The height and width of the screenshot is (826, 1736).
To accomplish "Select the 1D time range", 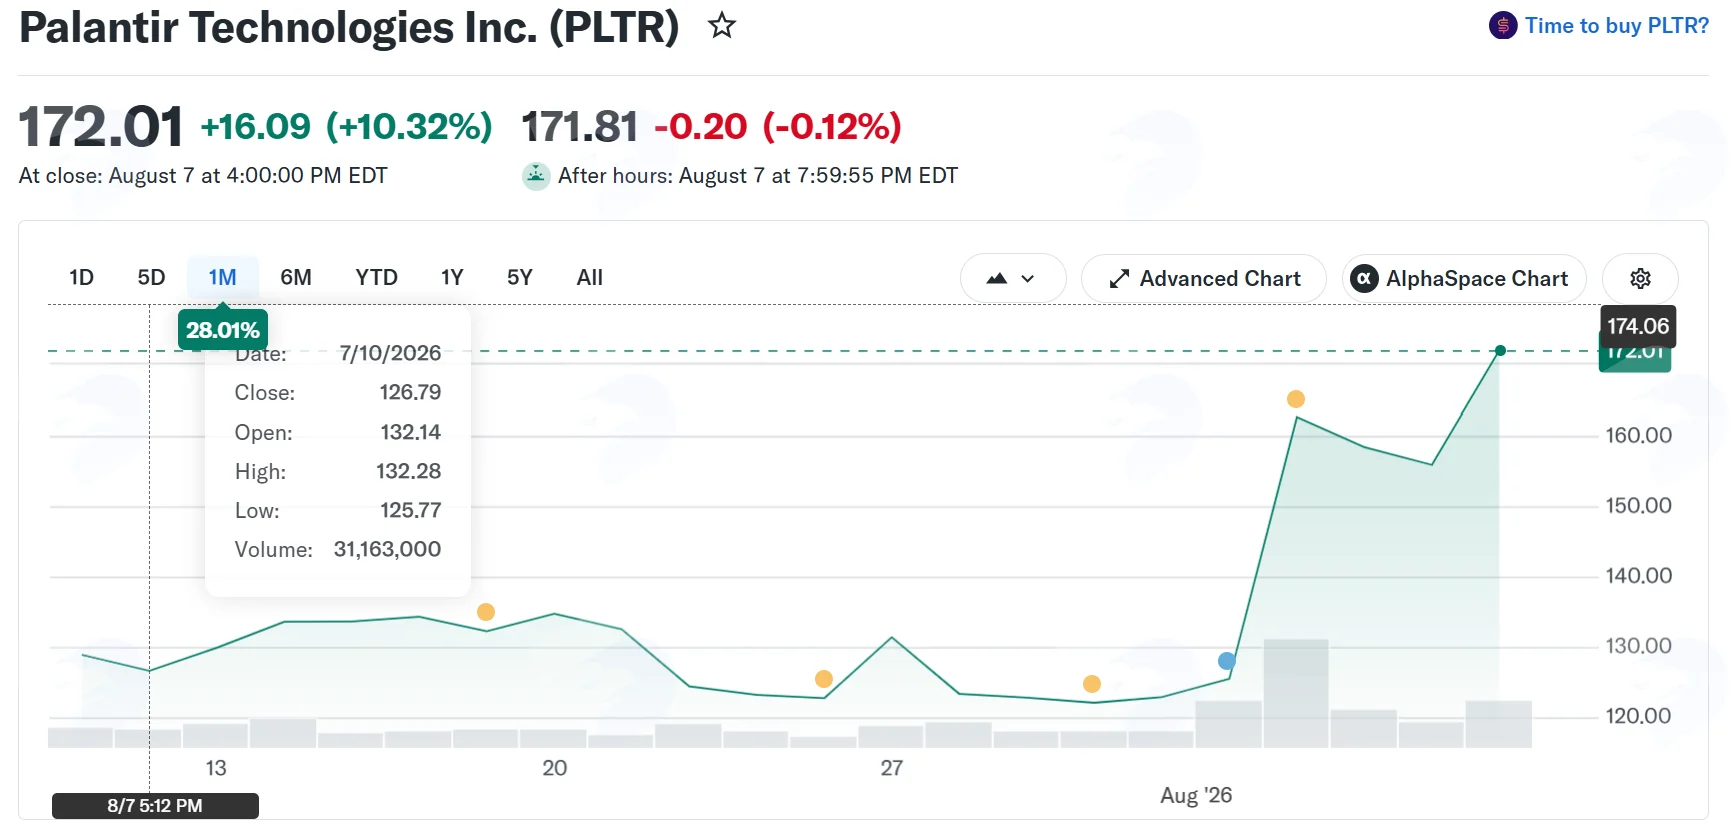I will tap(81, 278).
